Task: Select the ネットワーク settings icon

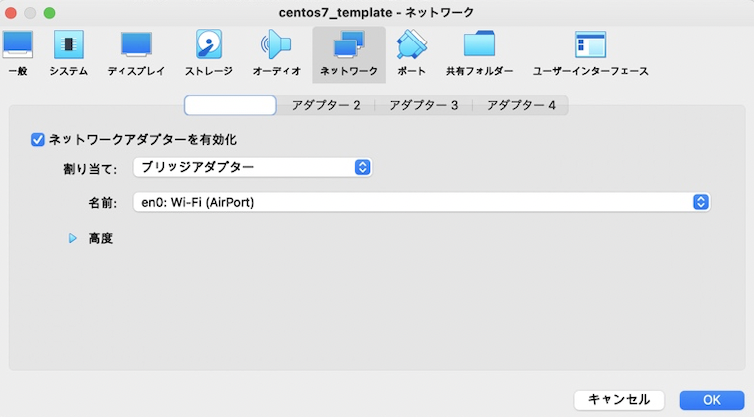Action: click(x=349, y=54)
